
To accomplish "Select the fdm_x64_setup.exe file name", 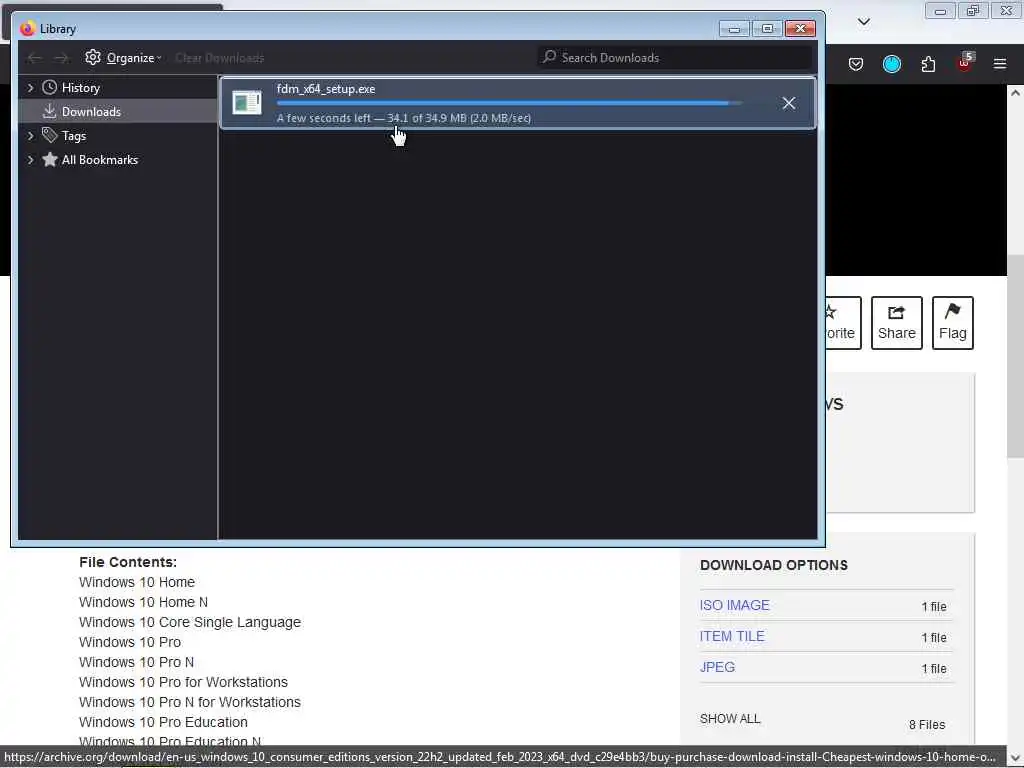I will click(x=325, y=89).
